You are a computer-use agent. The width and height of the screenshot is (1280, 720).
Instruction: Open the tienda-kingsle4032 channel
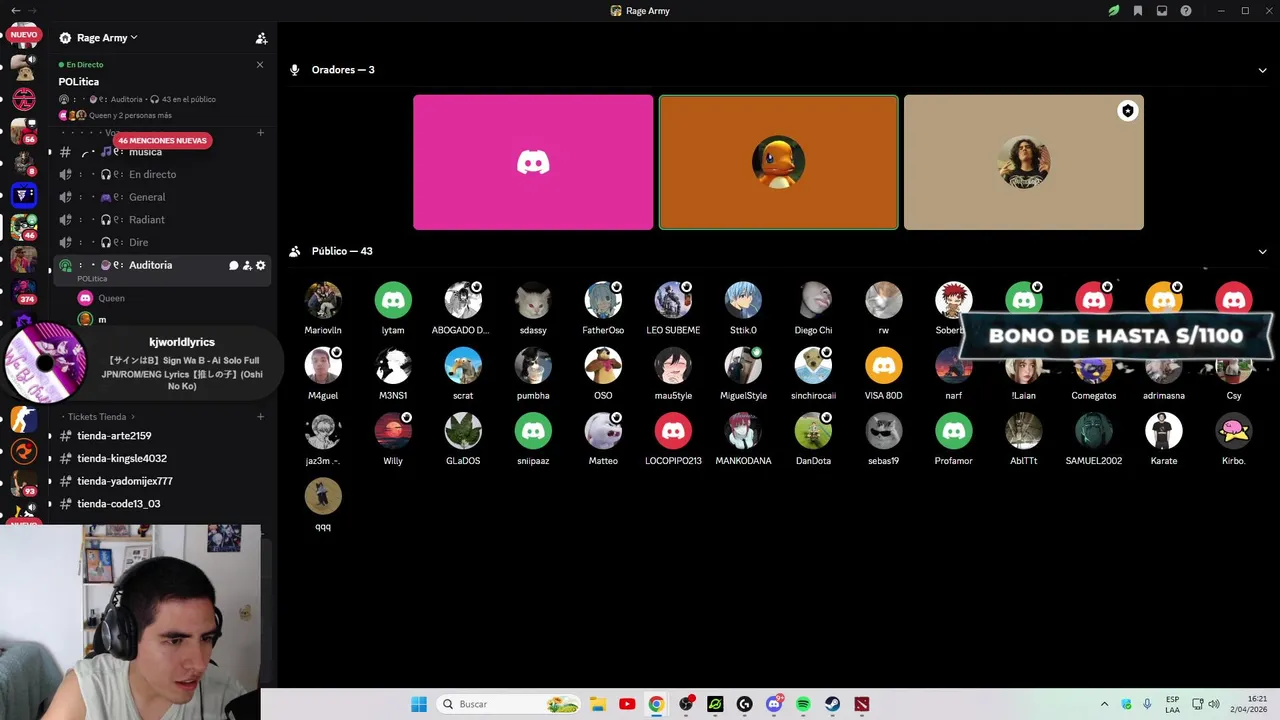pyautogui.click(x=163, y=458)
